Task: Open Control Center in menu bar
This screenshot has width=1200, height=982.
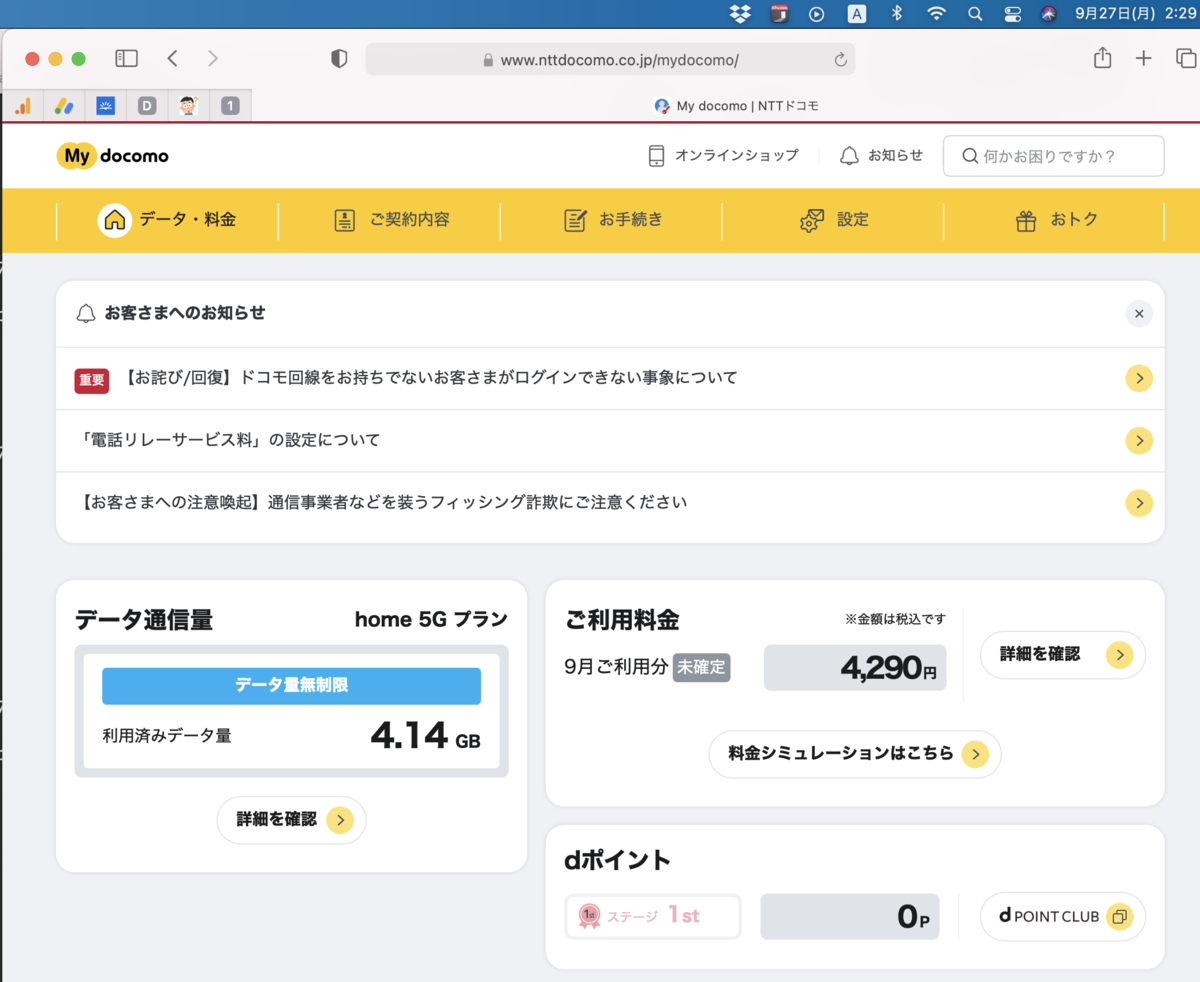Action: [x=1012, y=14]
